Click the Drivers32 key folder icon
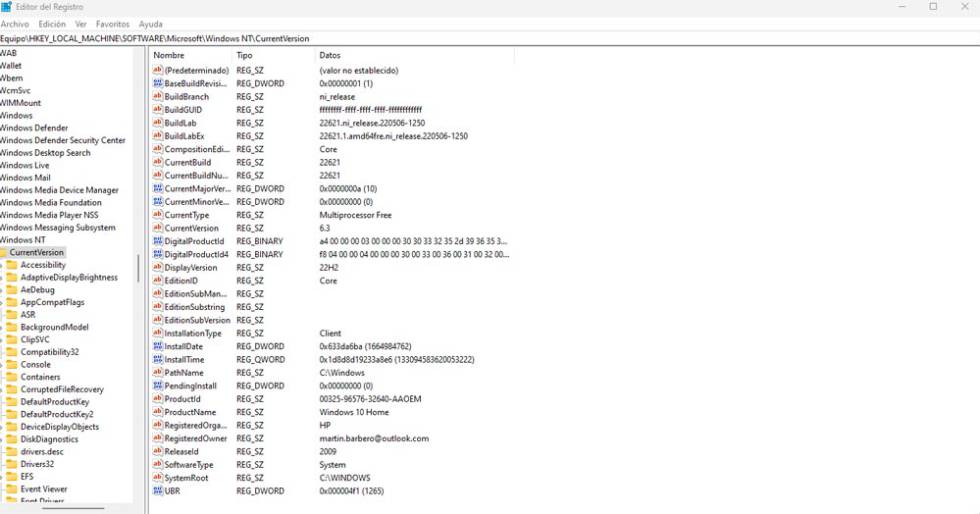The image size is (980, 514). point(11,464)
